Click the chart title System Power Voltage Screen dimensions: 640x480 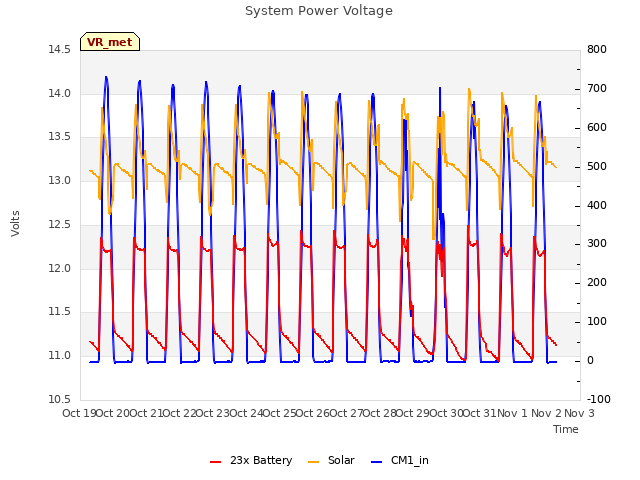point(319,11)
